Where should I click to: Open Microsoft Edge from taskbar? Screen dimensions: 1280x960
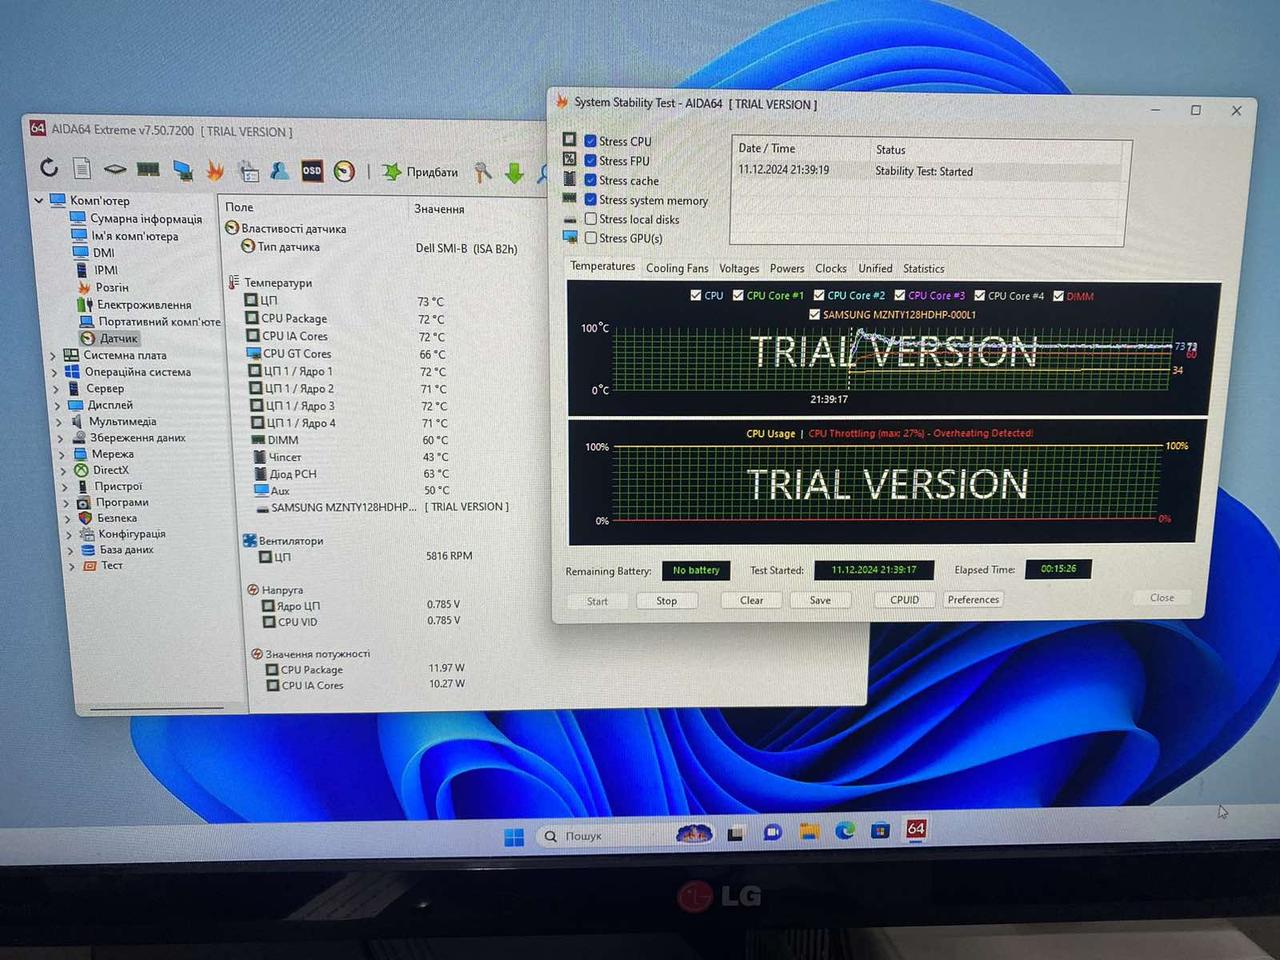tap(845, 830)
